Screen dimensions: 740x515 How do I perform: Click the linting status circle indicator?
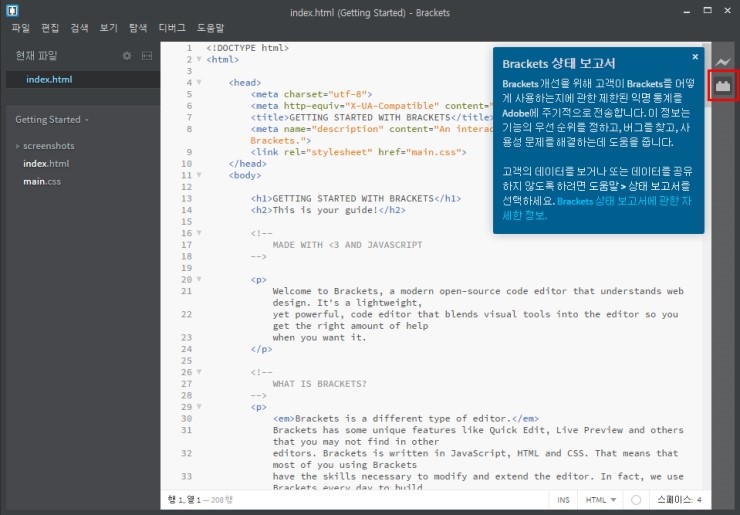pos(636,500)
